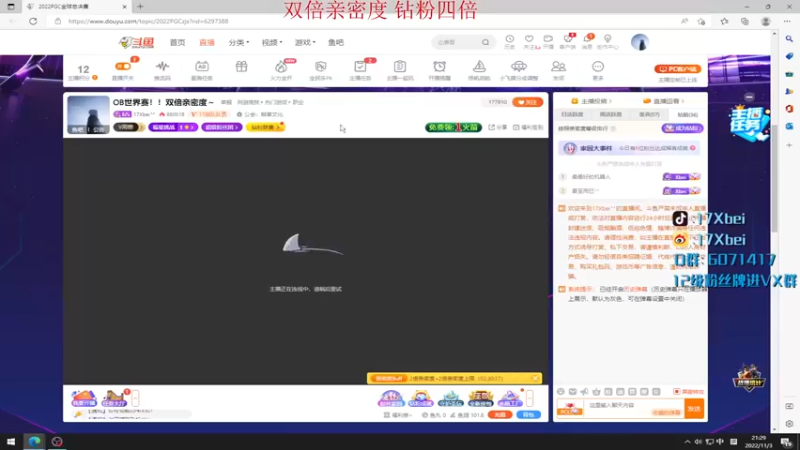Open the 任务大厅 icon below video
This screenshot has width=800, height=450.
coord(114,398)
